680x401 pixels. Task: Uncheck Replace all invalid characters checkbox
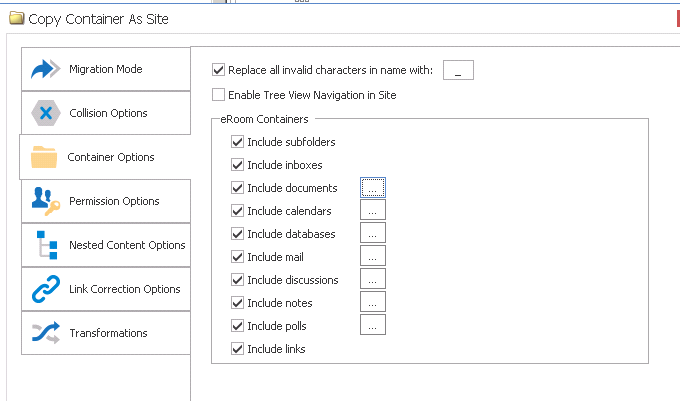point(219,70)
